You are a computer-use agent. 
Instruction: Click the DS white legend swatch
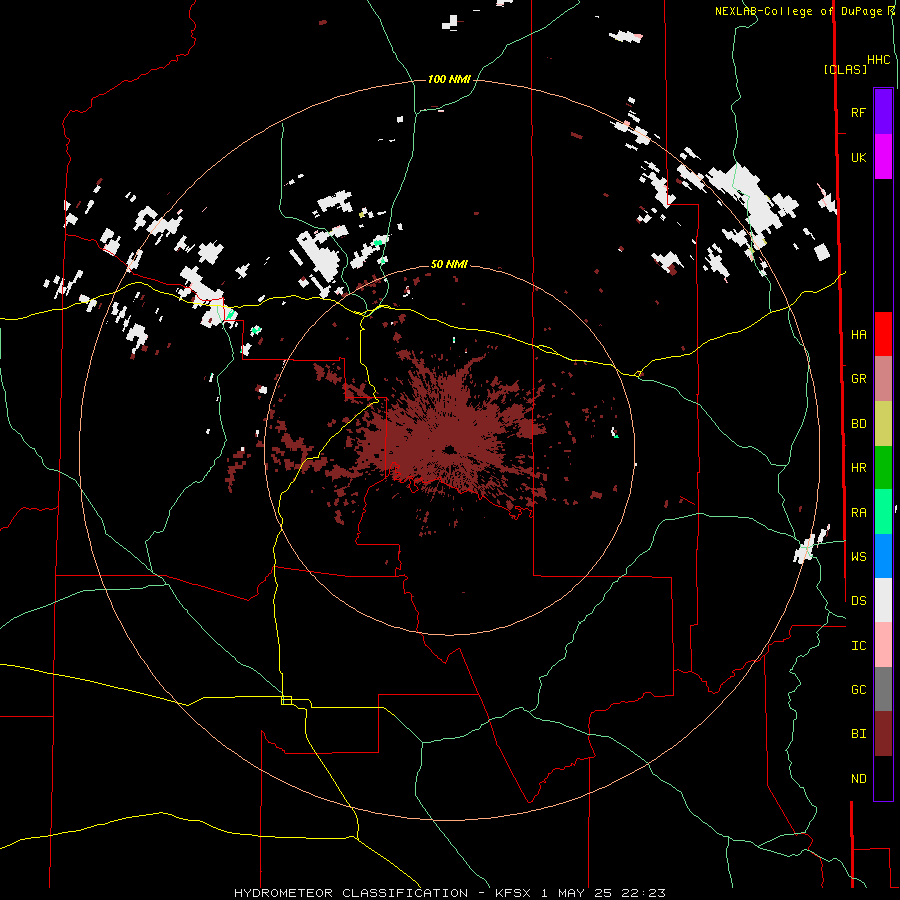pyautogui.click(x=883, y=600)
